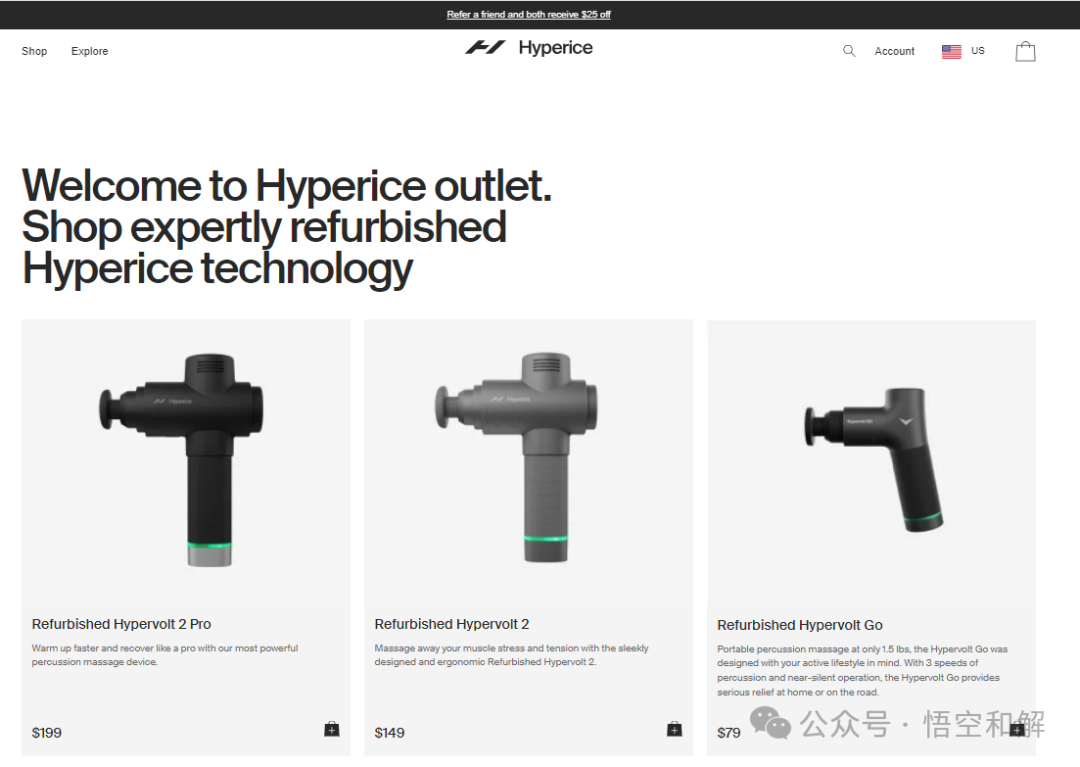Screen dimensions: 1080x767
Task: Open the search magnifier icon
Action: click(x=849, y=51)
